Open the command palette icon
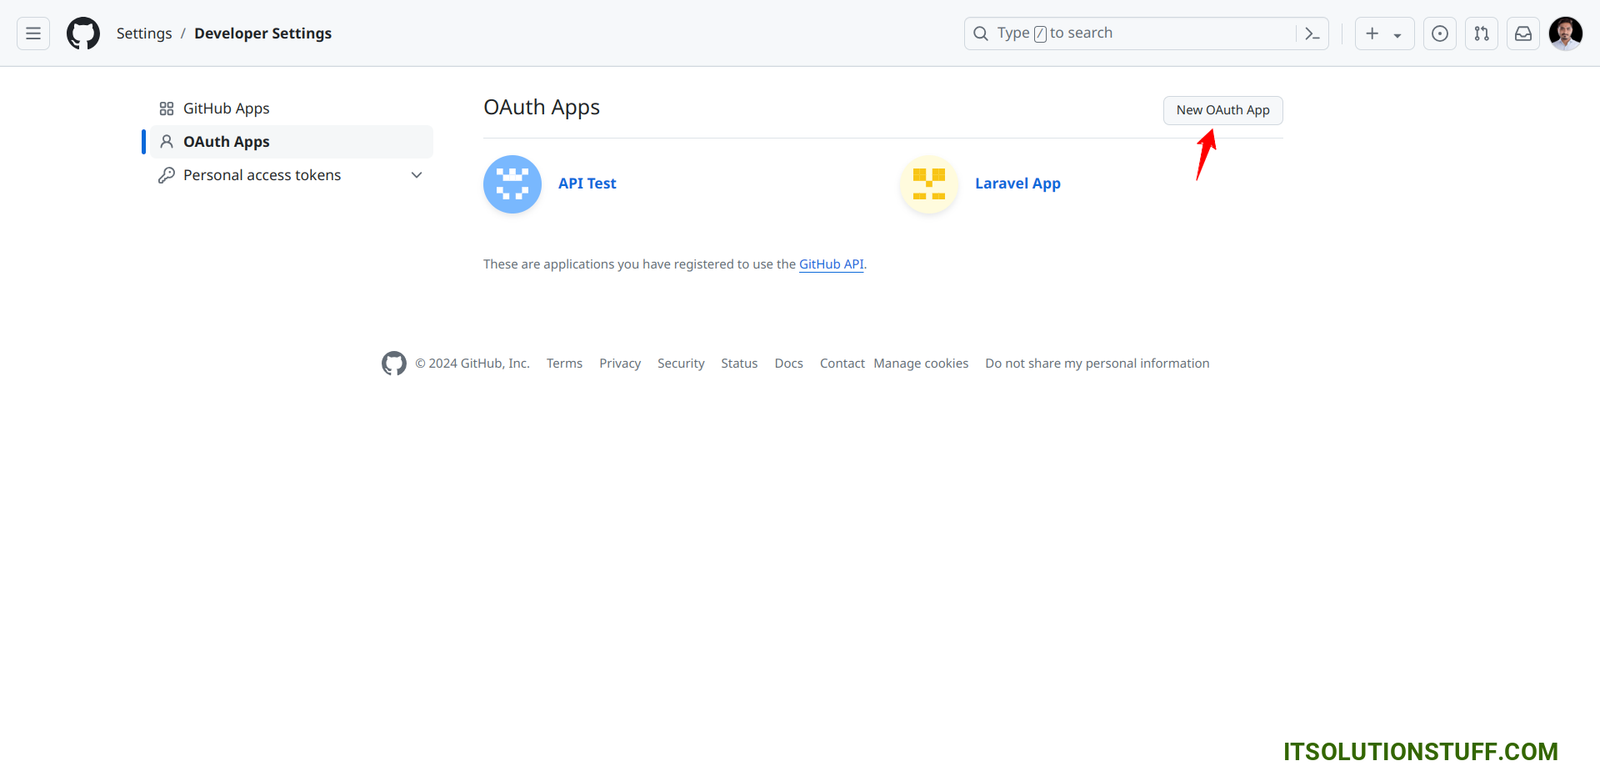 click(x=1312, y=33)
